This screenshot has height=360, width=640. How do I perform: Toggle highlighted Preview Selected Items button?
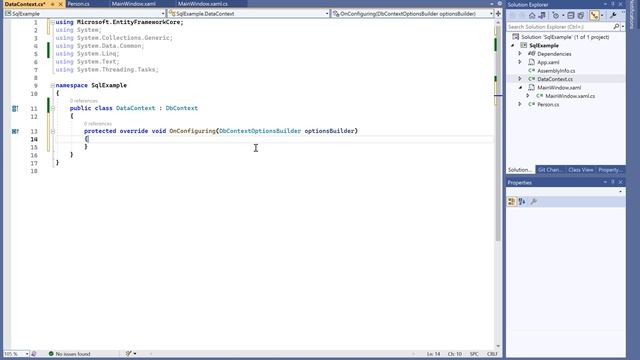point(594,16)
